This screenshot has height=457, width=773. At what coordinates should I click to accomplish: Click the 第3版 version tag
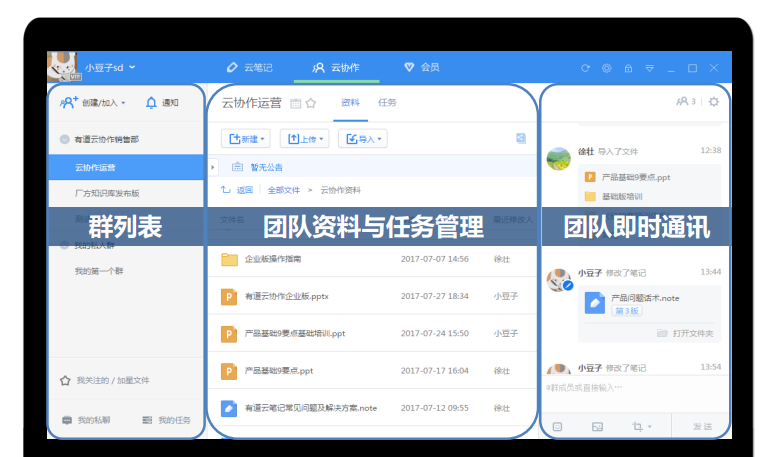pos(627,311)
